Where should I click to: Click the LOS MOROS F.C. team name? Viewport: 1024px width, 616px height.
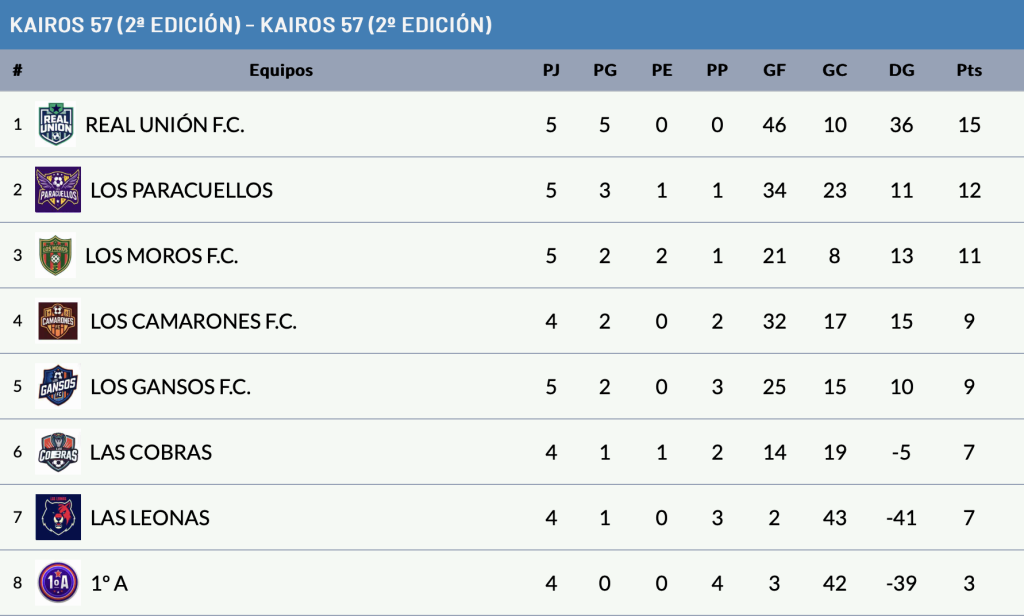[162, 256]
